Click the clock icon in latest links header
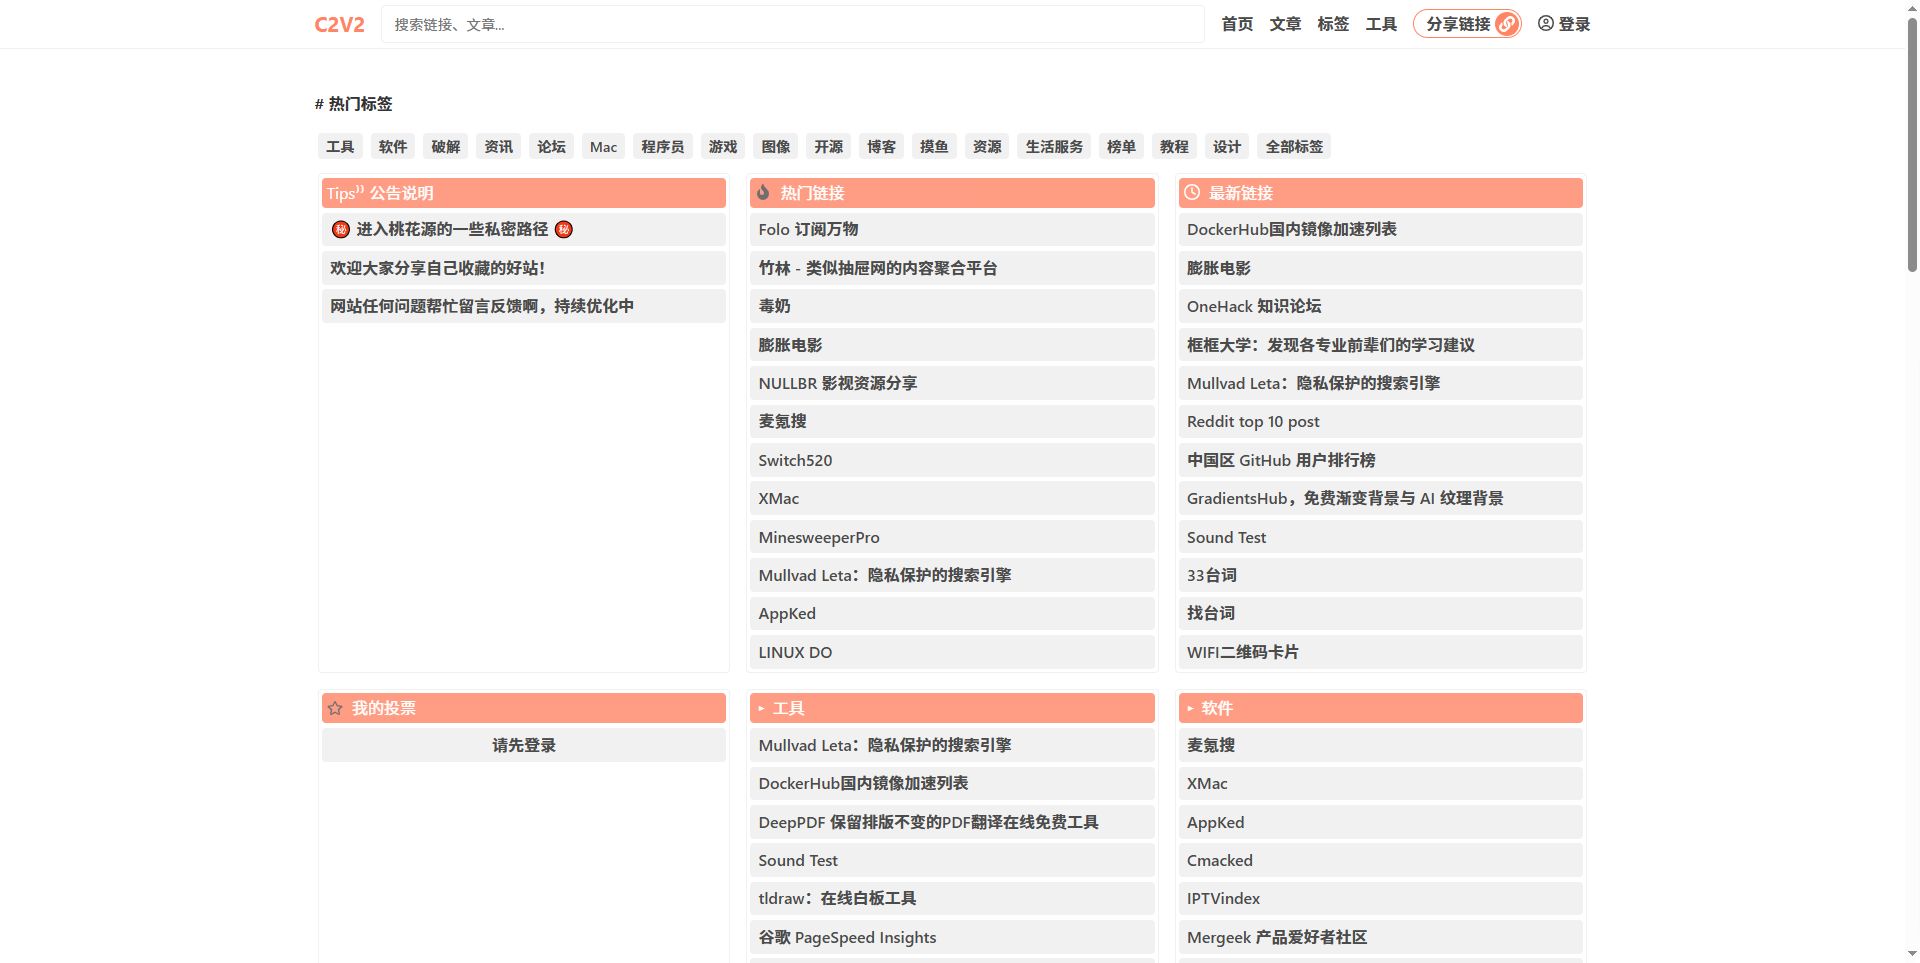This screenshot has width=1920, height=963. [x=1192, y=193]
